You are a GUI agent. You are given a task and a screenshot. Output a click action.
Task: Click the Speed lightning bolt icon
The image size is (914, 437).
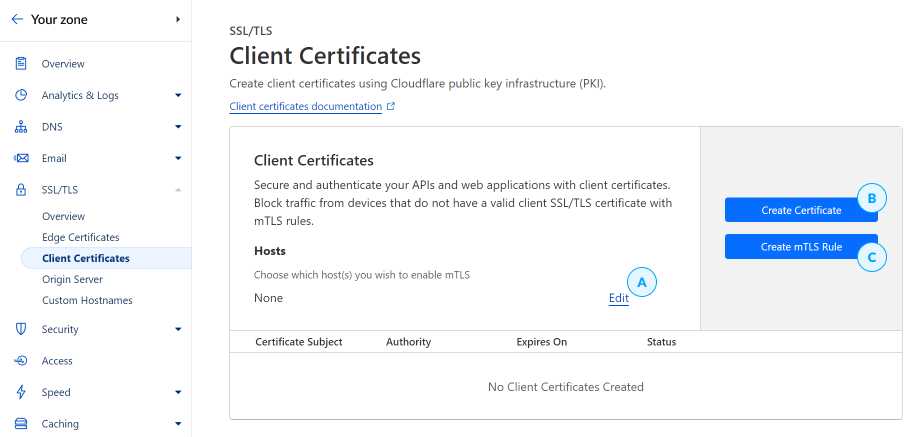pos(21,392)
